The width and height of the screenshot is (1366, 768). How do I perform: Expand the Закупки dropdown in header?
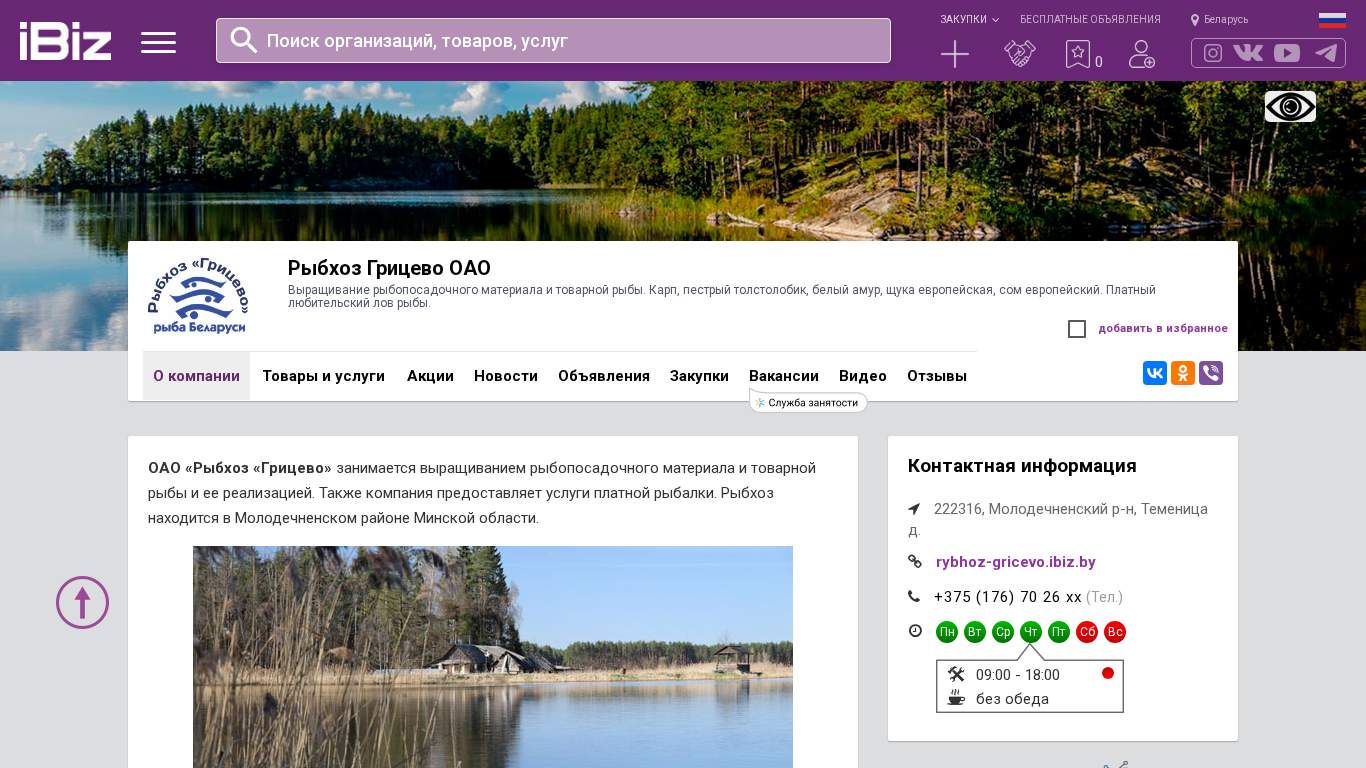click(969, 20)
